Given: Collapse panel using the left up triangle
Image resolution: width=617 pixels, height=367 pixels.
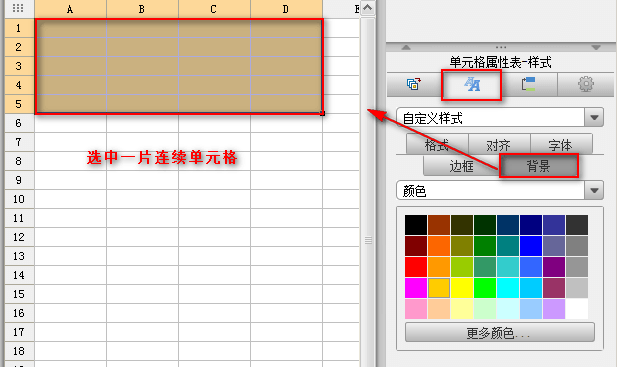Looking at the screenshot, I should coord(406,47).
